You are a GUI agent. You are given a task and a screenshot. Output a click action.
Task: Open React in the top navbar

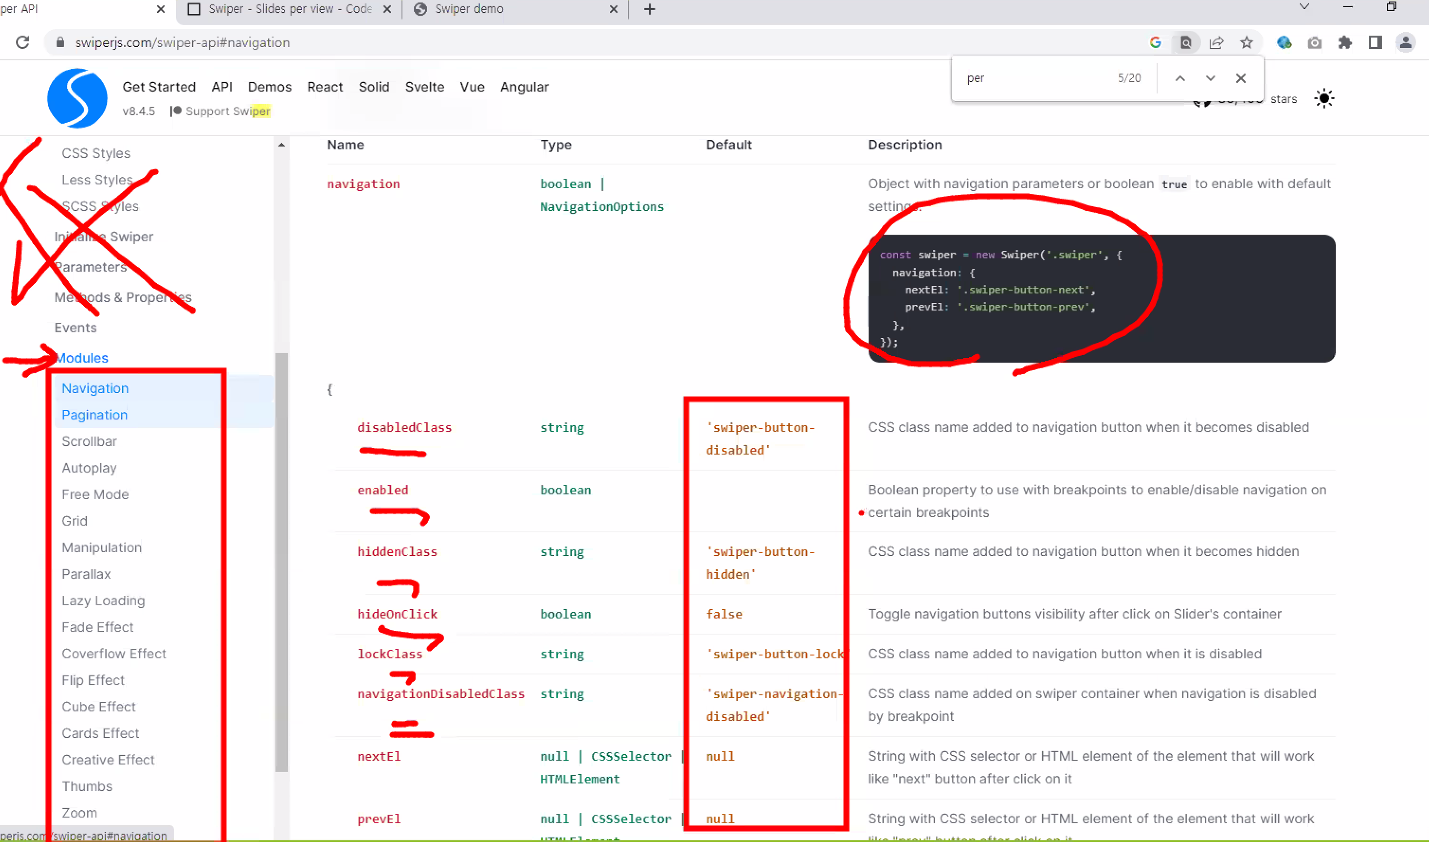point(325,87)
